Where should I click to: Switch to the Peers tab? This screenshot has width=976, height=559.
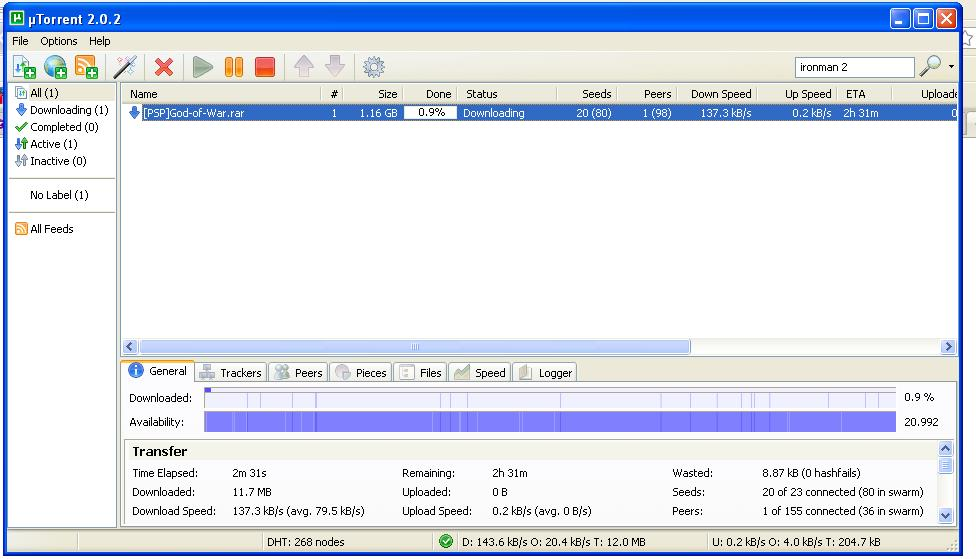(x=299, y=373)
